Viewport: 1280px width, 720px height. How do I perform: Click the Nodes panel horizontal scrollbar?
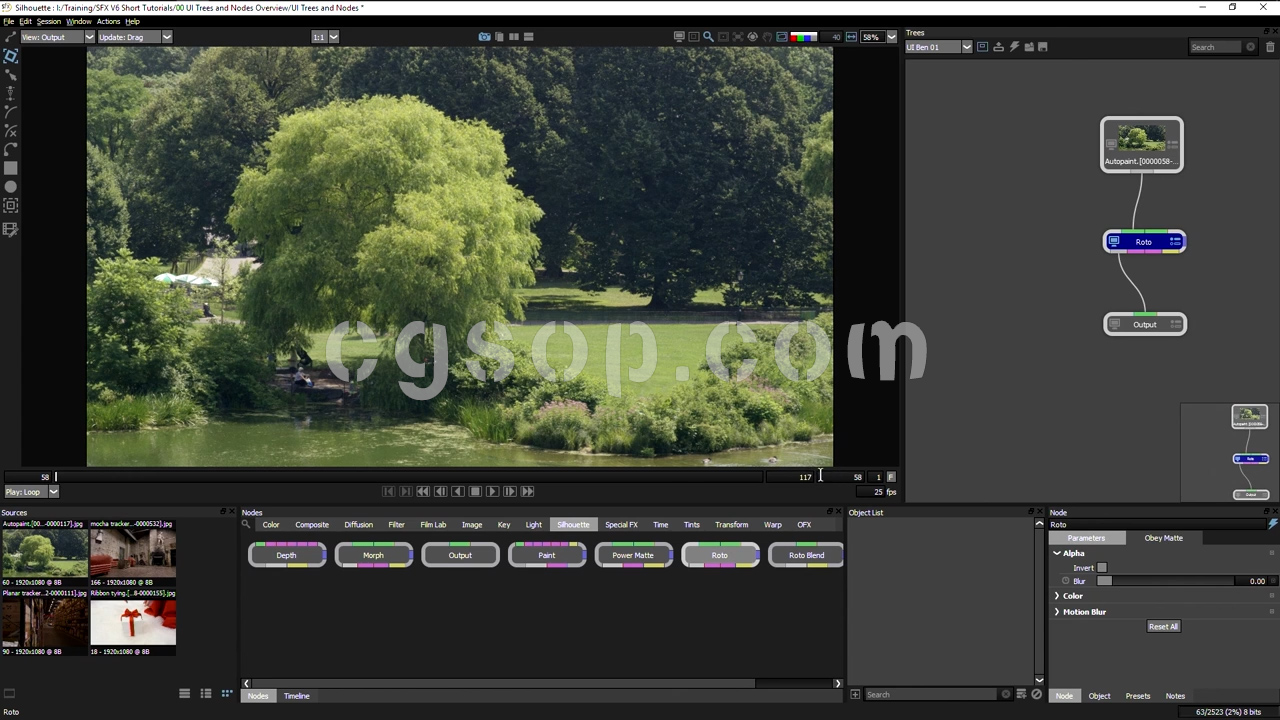[x=503, y=684]
